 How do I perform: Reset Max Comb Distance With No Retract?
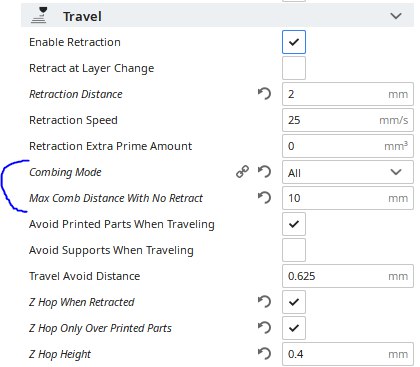pyautogui.click(x=264, y=198)
